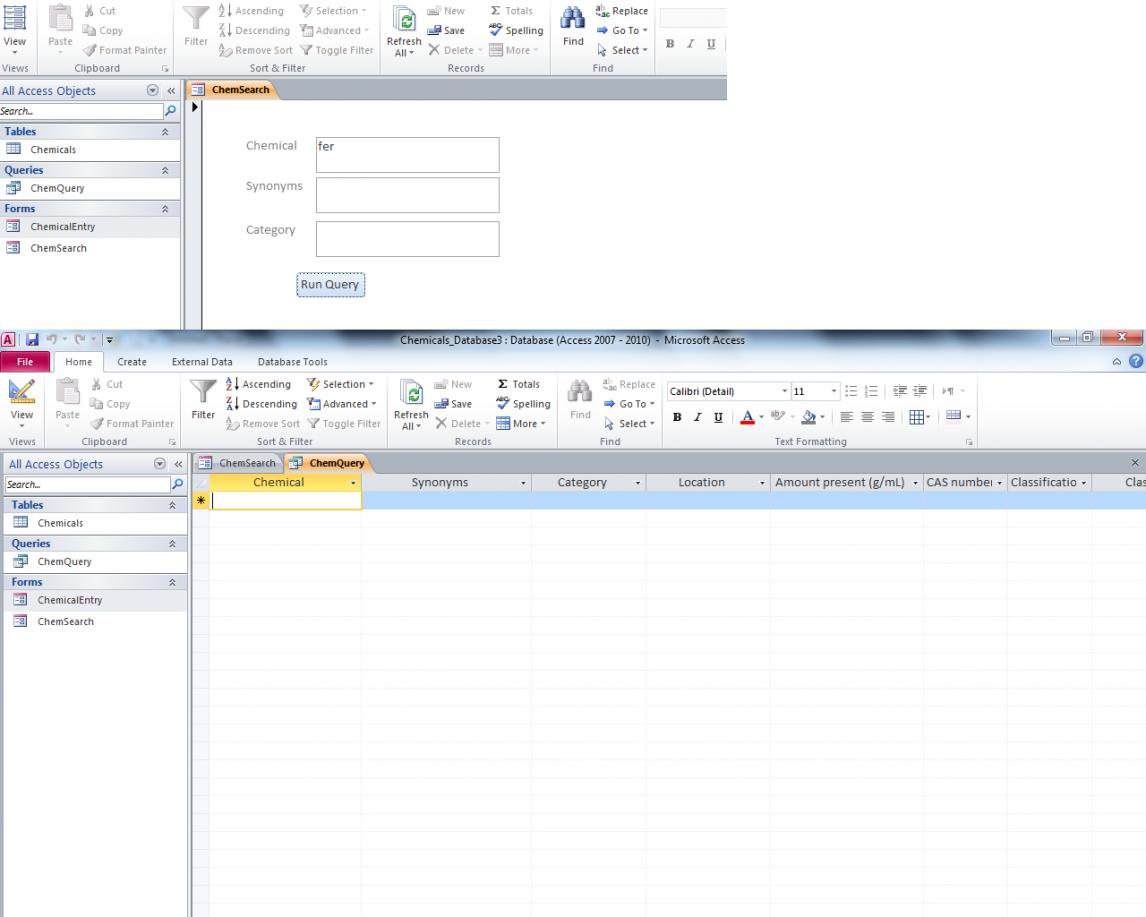Click font color A swatch button
Image resolution: width=1146 pixels, height=917 pixels.
[747, 417]
